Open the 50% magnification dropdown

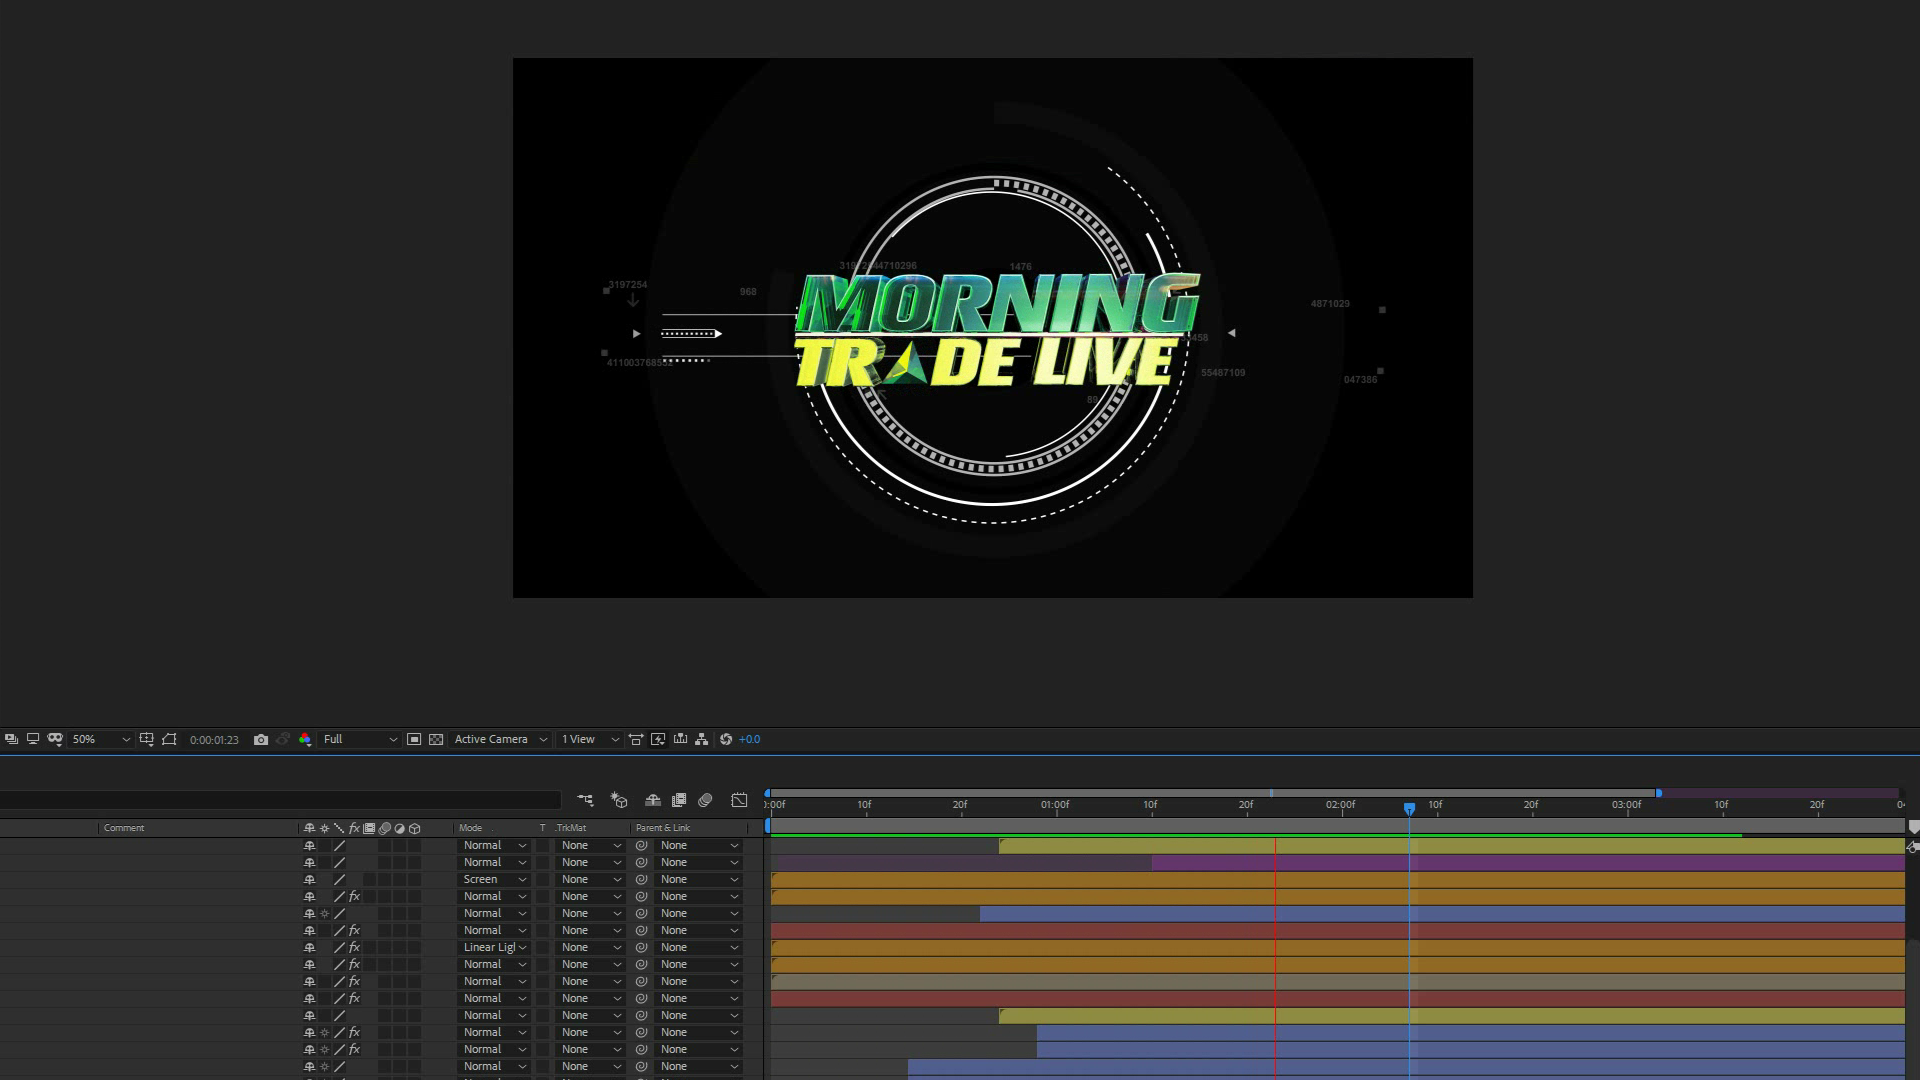click(101, 740)
